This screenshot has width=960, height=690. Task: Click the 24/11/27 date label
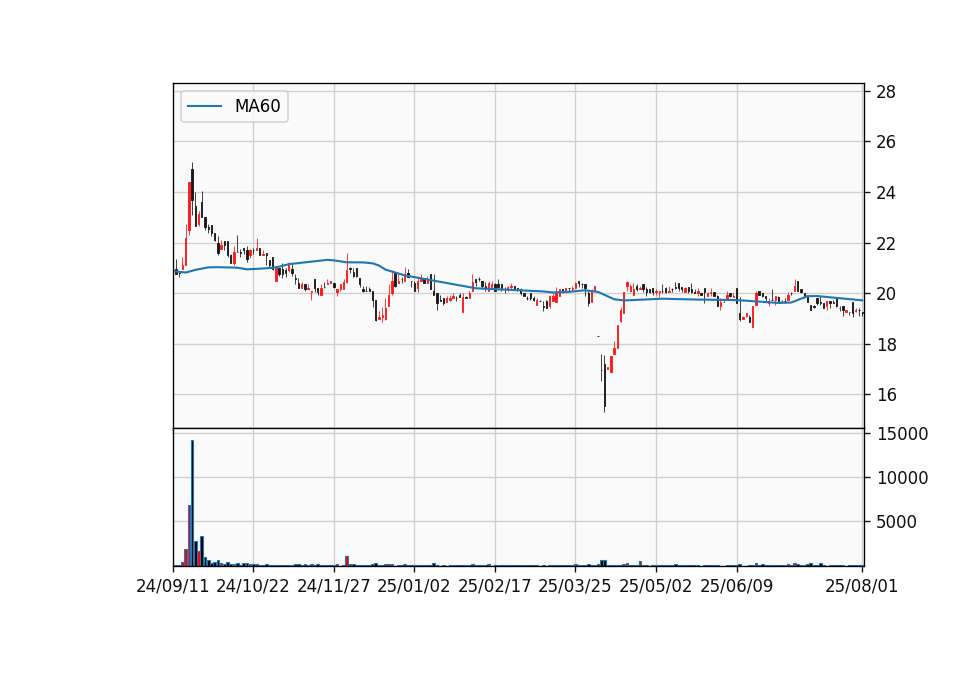tap(334, 586)
